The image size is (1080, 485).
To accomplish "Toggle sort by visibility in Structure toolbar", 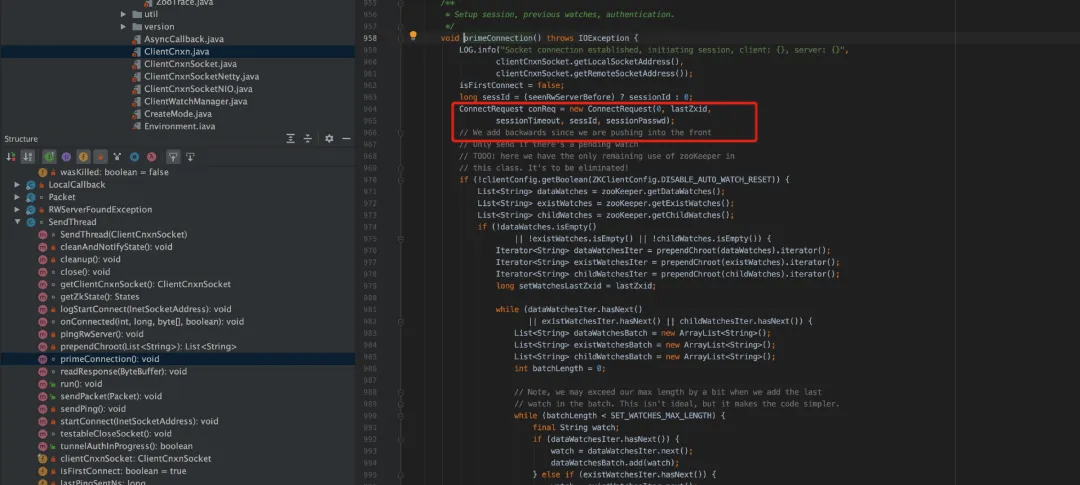I will point(11,157).
